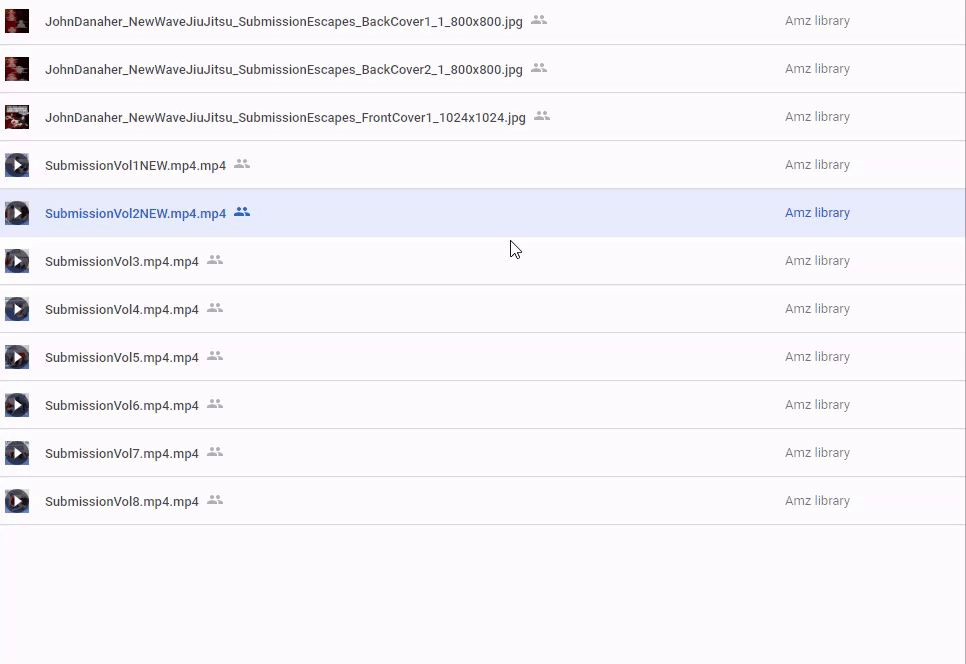Click the video play icon for SubmissionVol1NEW.mp4.mp4
The height and width of the screenshot is (664, 966).
[17, 165]
